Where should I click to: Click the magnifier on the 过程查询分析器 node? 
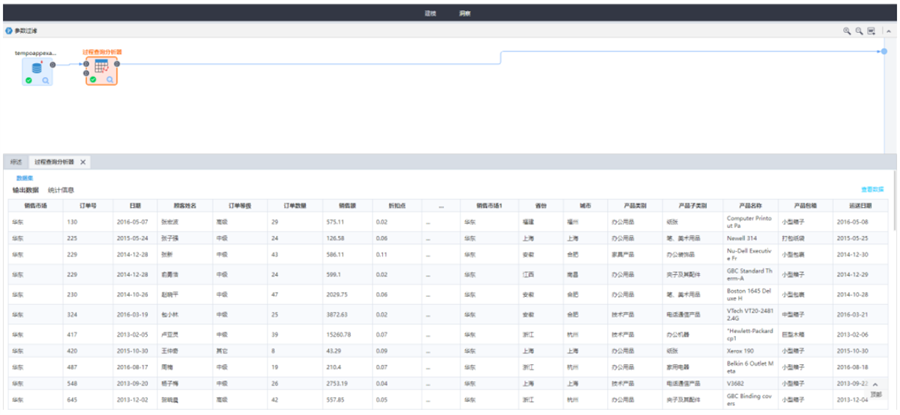[110, 80]
